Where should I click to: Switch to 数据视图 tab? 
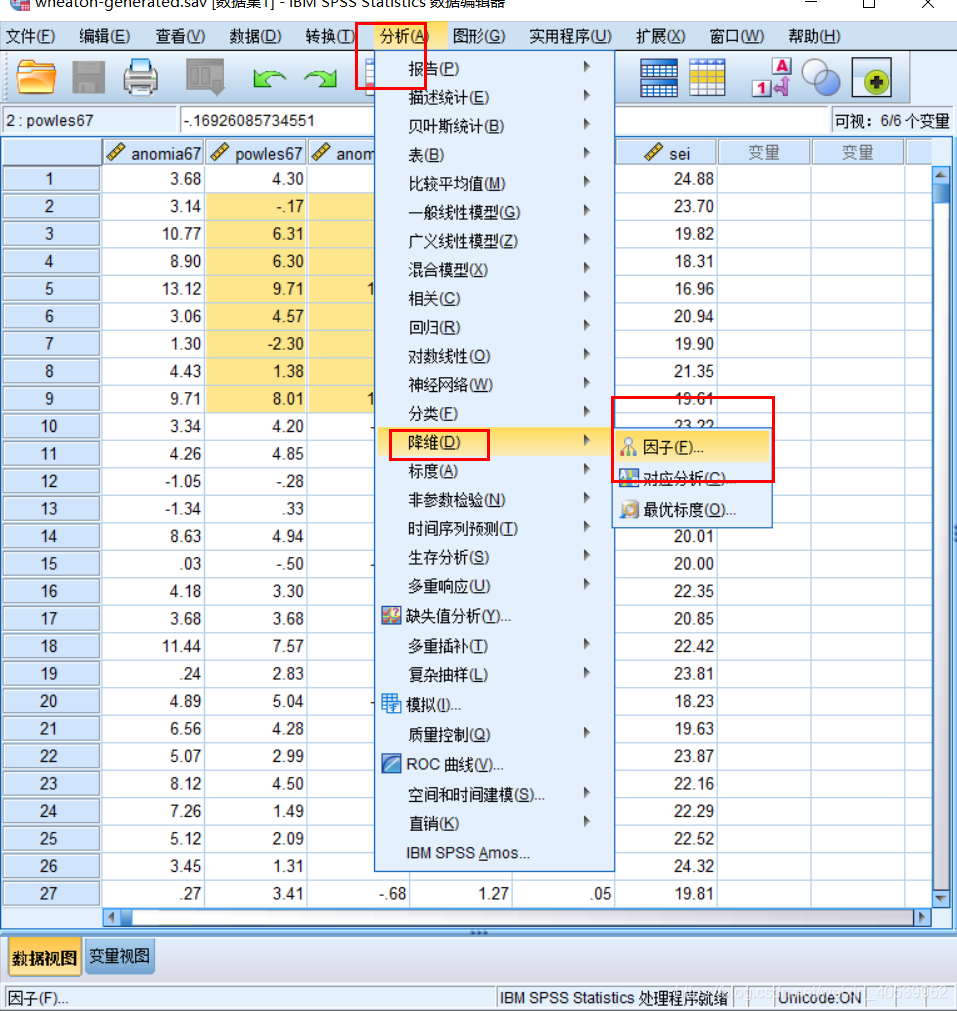(x=44, y=957)
